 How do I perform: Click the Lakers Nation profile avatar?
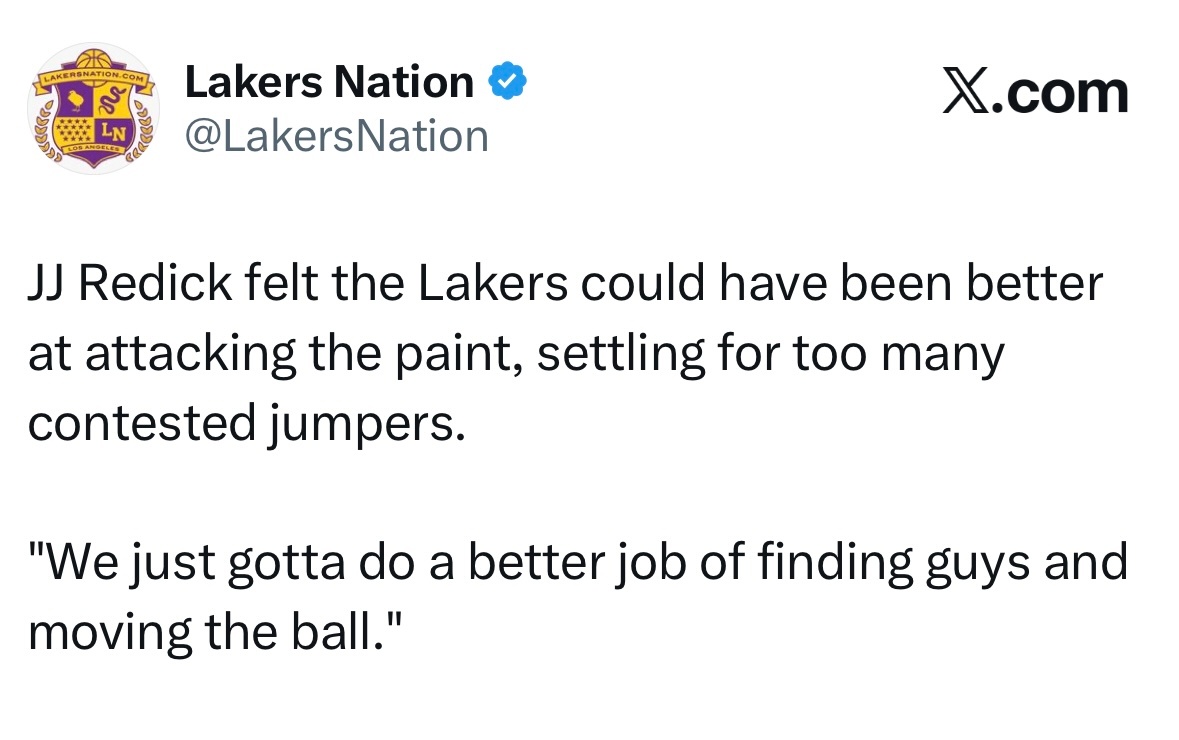[94, 108]
